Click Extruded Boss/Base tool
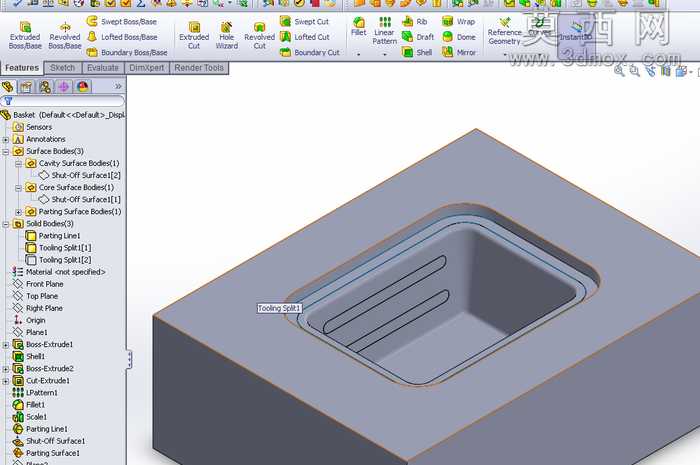700x465 pixels. pos(25,36)
